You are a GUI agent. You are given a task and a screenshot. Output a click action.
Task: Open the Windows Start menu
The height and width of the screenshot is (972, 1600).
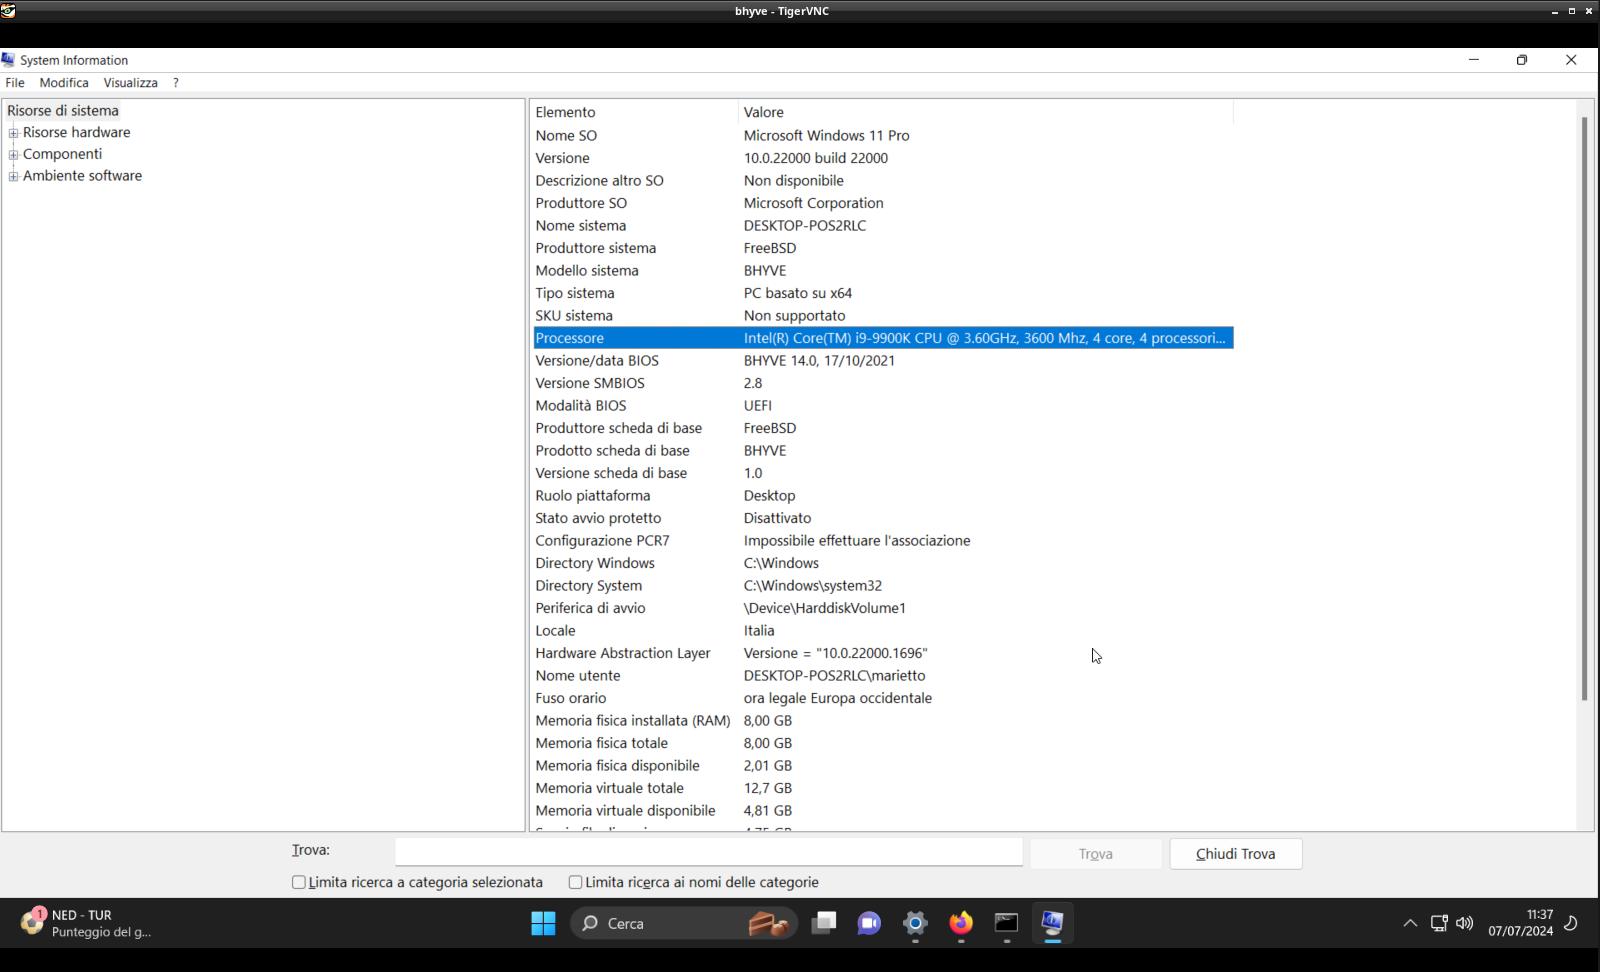pos(543,923)
